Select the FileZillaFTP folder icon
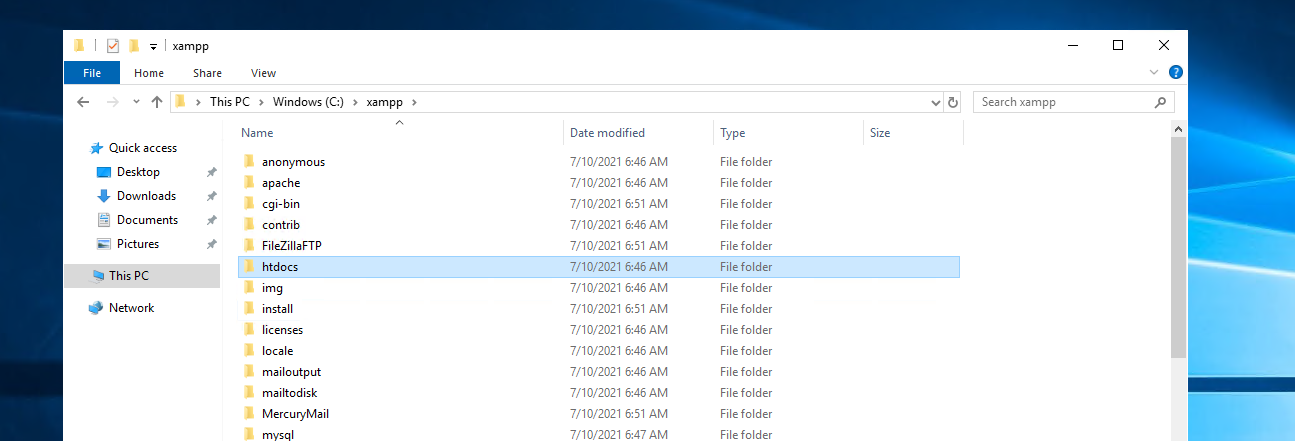Viewport: 1295px width, 441px height. click(250, 245)
